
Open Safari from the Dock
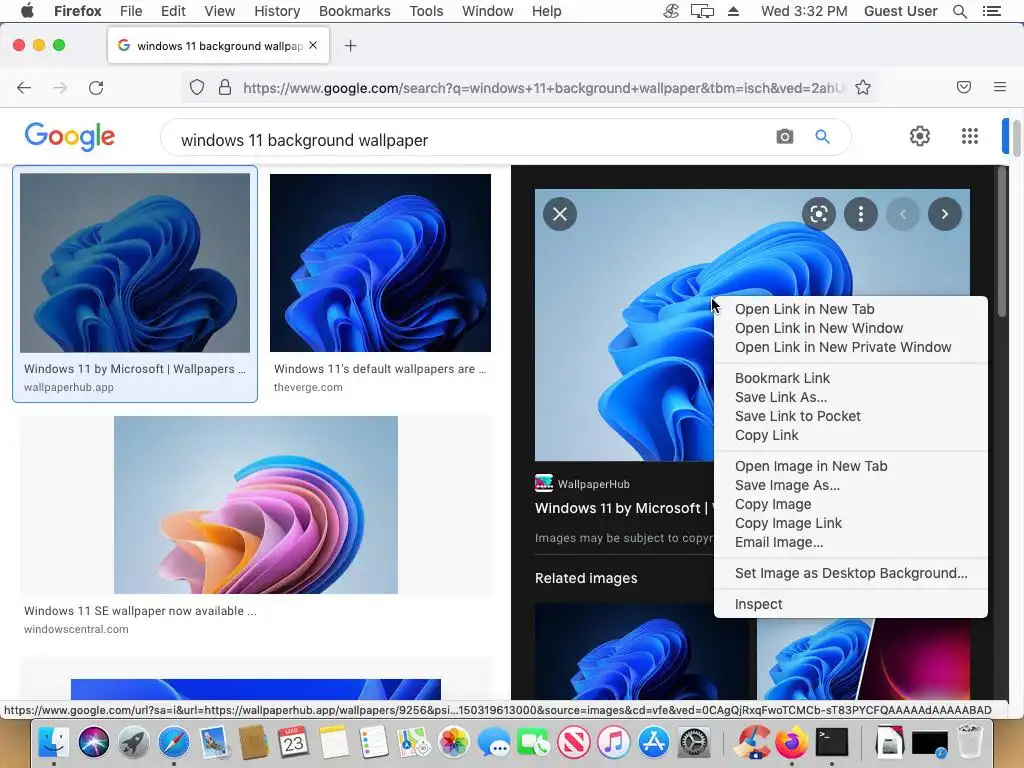(x=174, y=743)
